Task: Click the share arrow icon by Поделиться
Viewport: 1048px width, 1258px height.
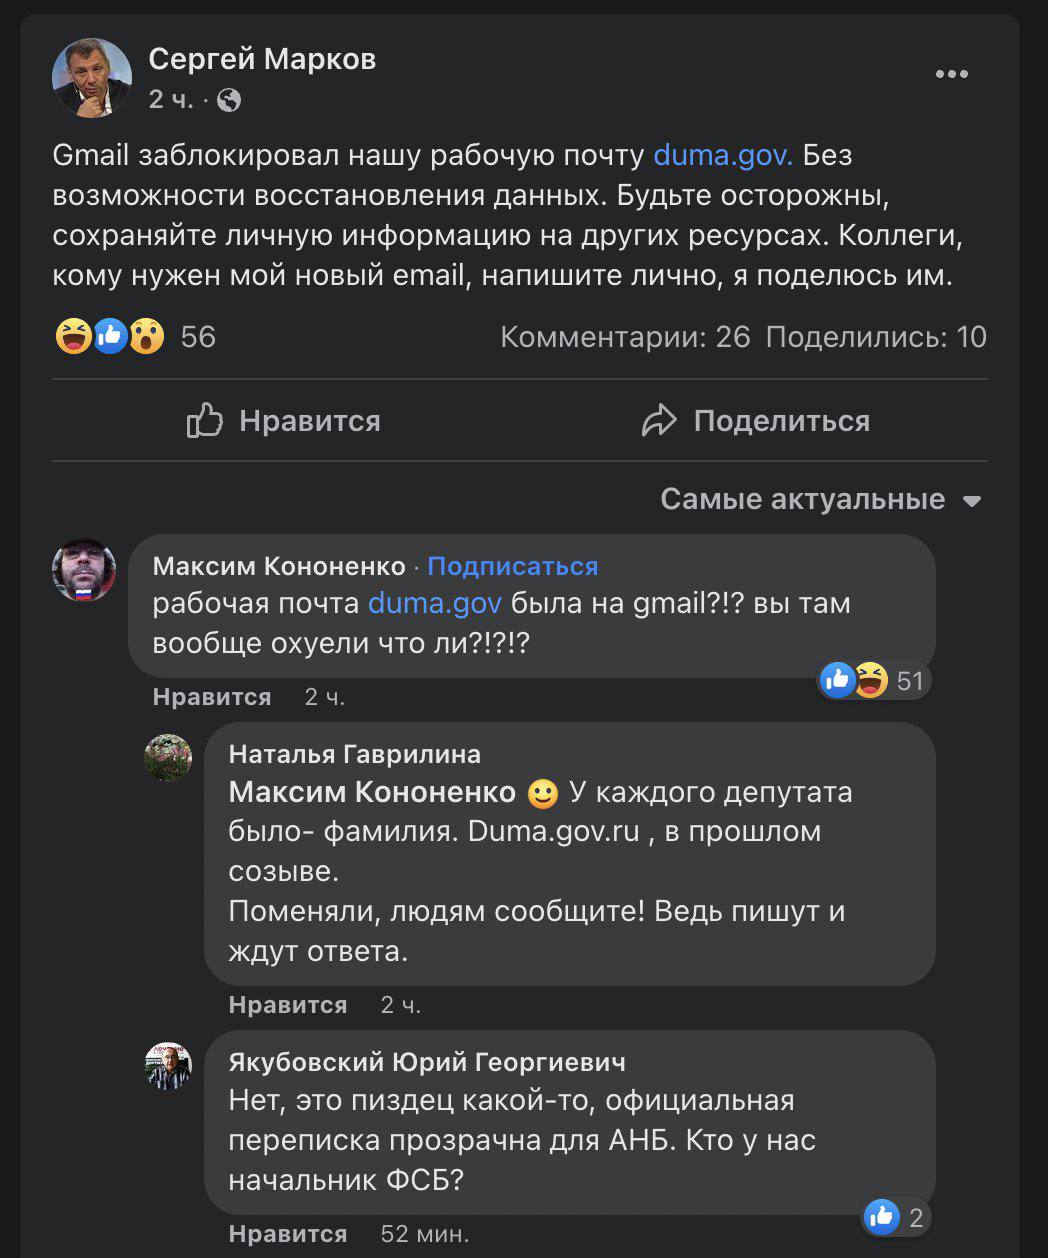Action: (659, 420)
